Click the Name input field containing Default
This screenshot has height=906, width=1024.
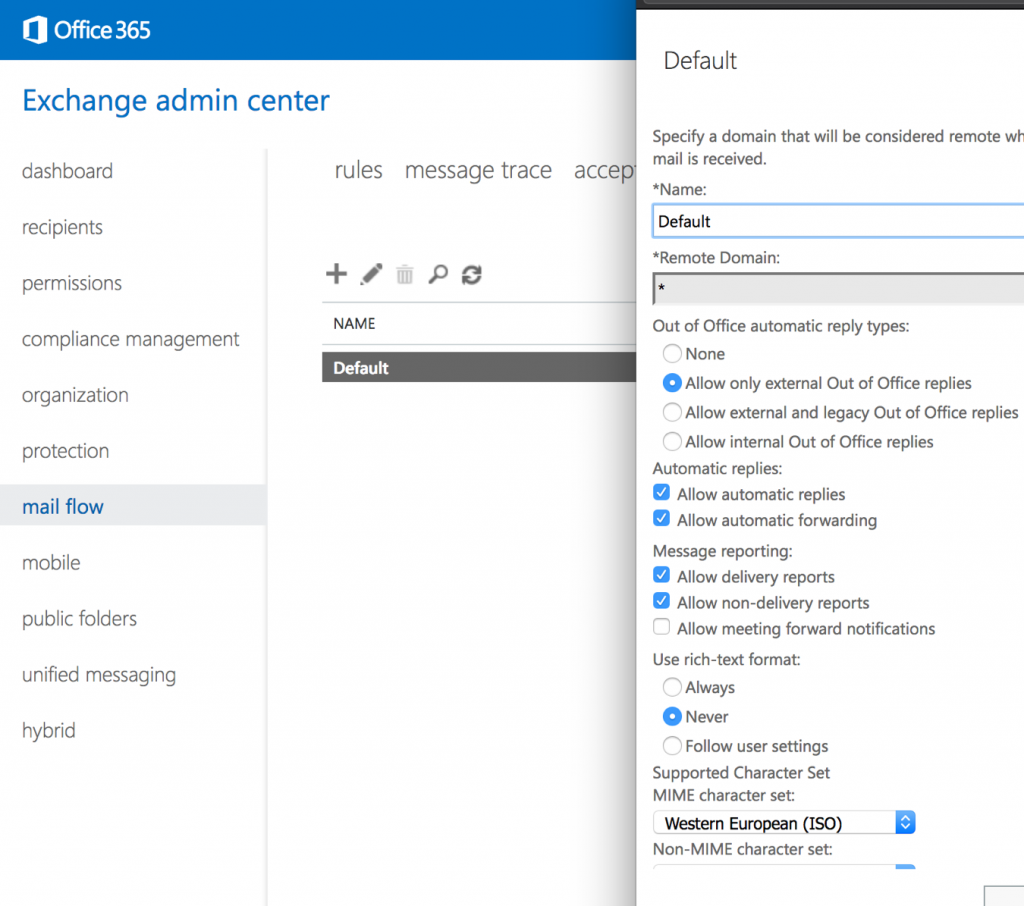pos(838,221)
